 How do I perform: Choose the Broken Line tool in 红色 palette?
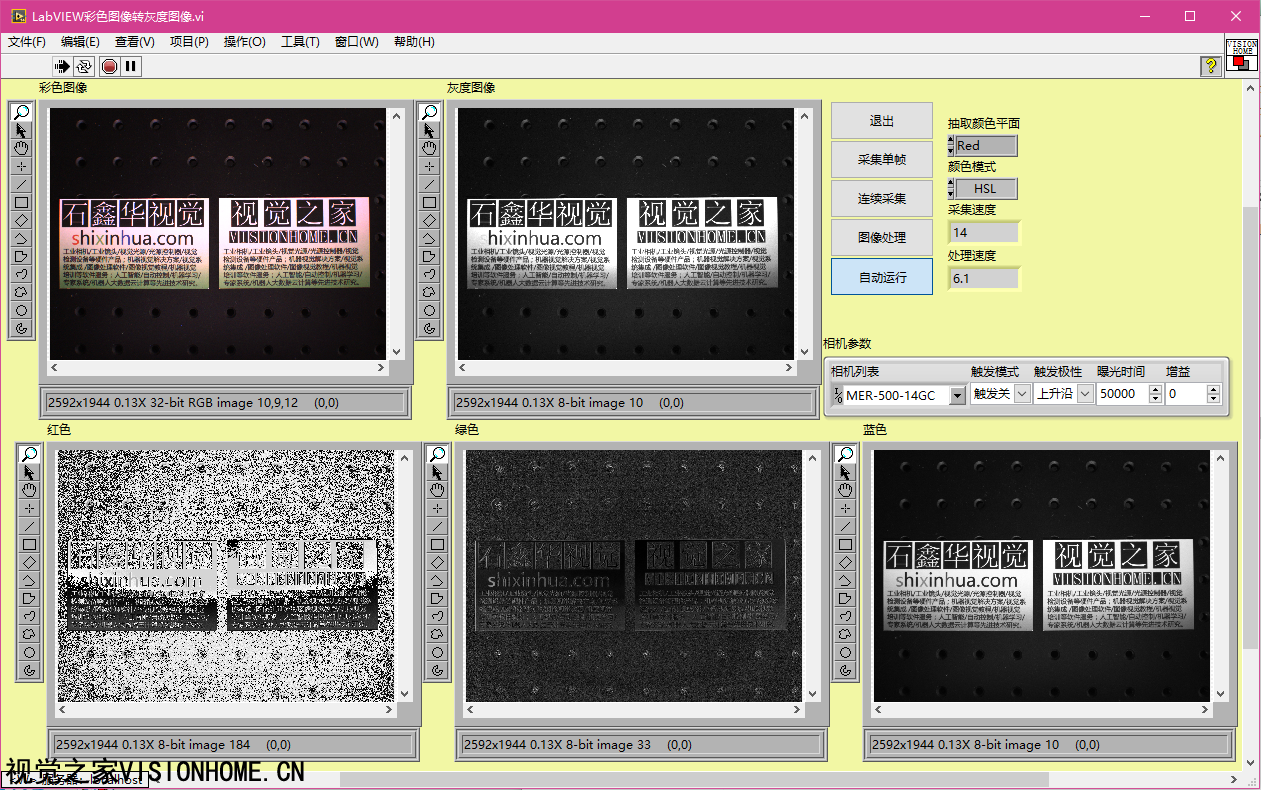pos(29,580)
